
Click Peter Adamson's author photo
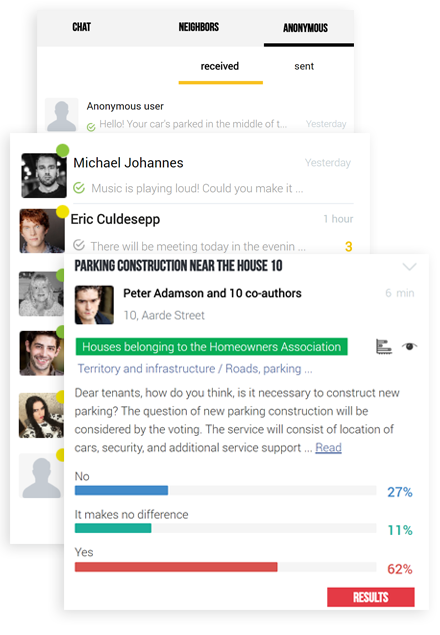(94, 305)
